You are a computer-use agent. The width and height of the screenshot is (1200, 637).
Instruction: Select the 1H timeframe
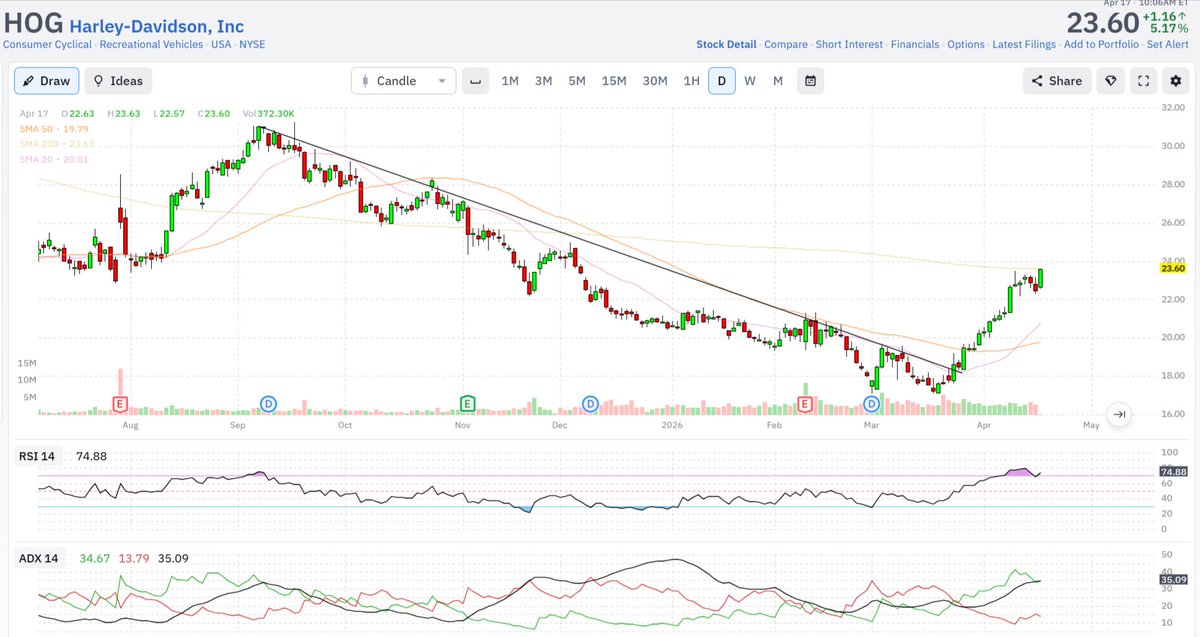tap(691, 81)
